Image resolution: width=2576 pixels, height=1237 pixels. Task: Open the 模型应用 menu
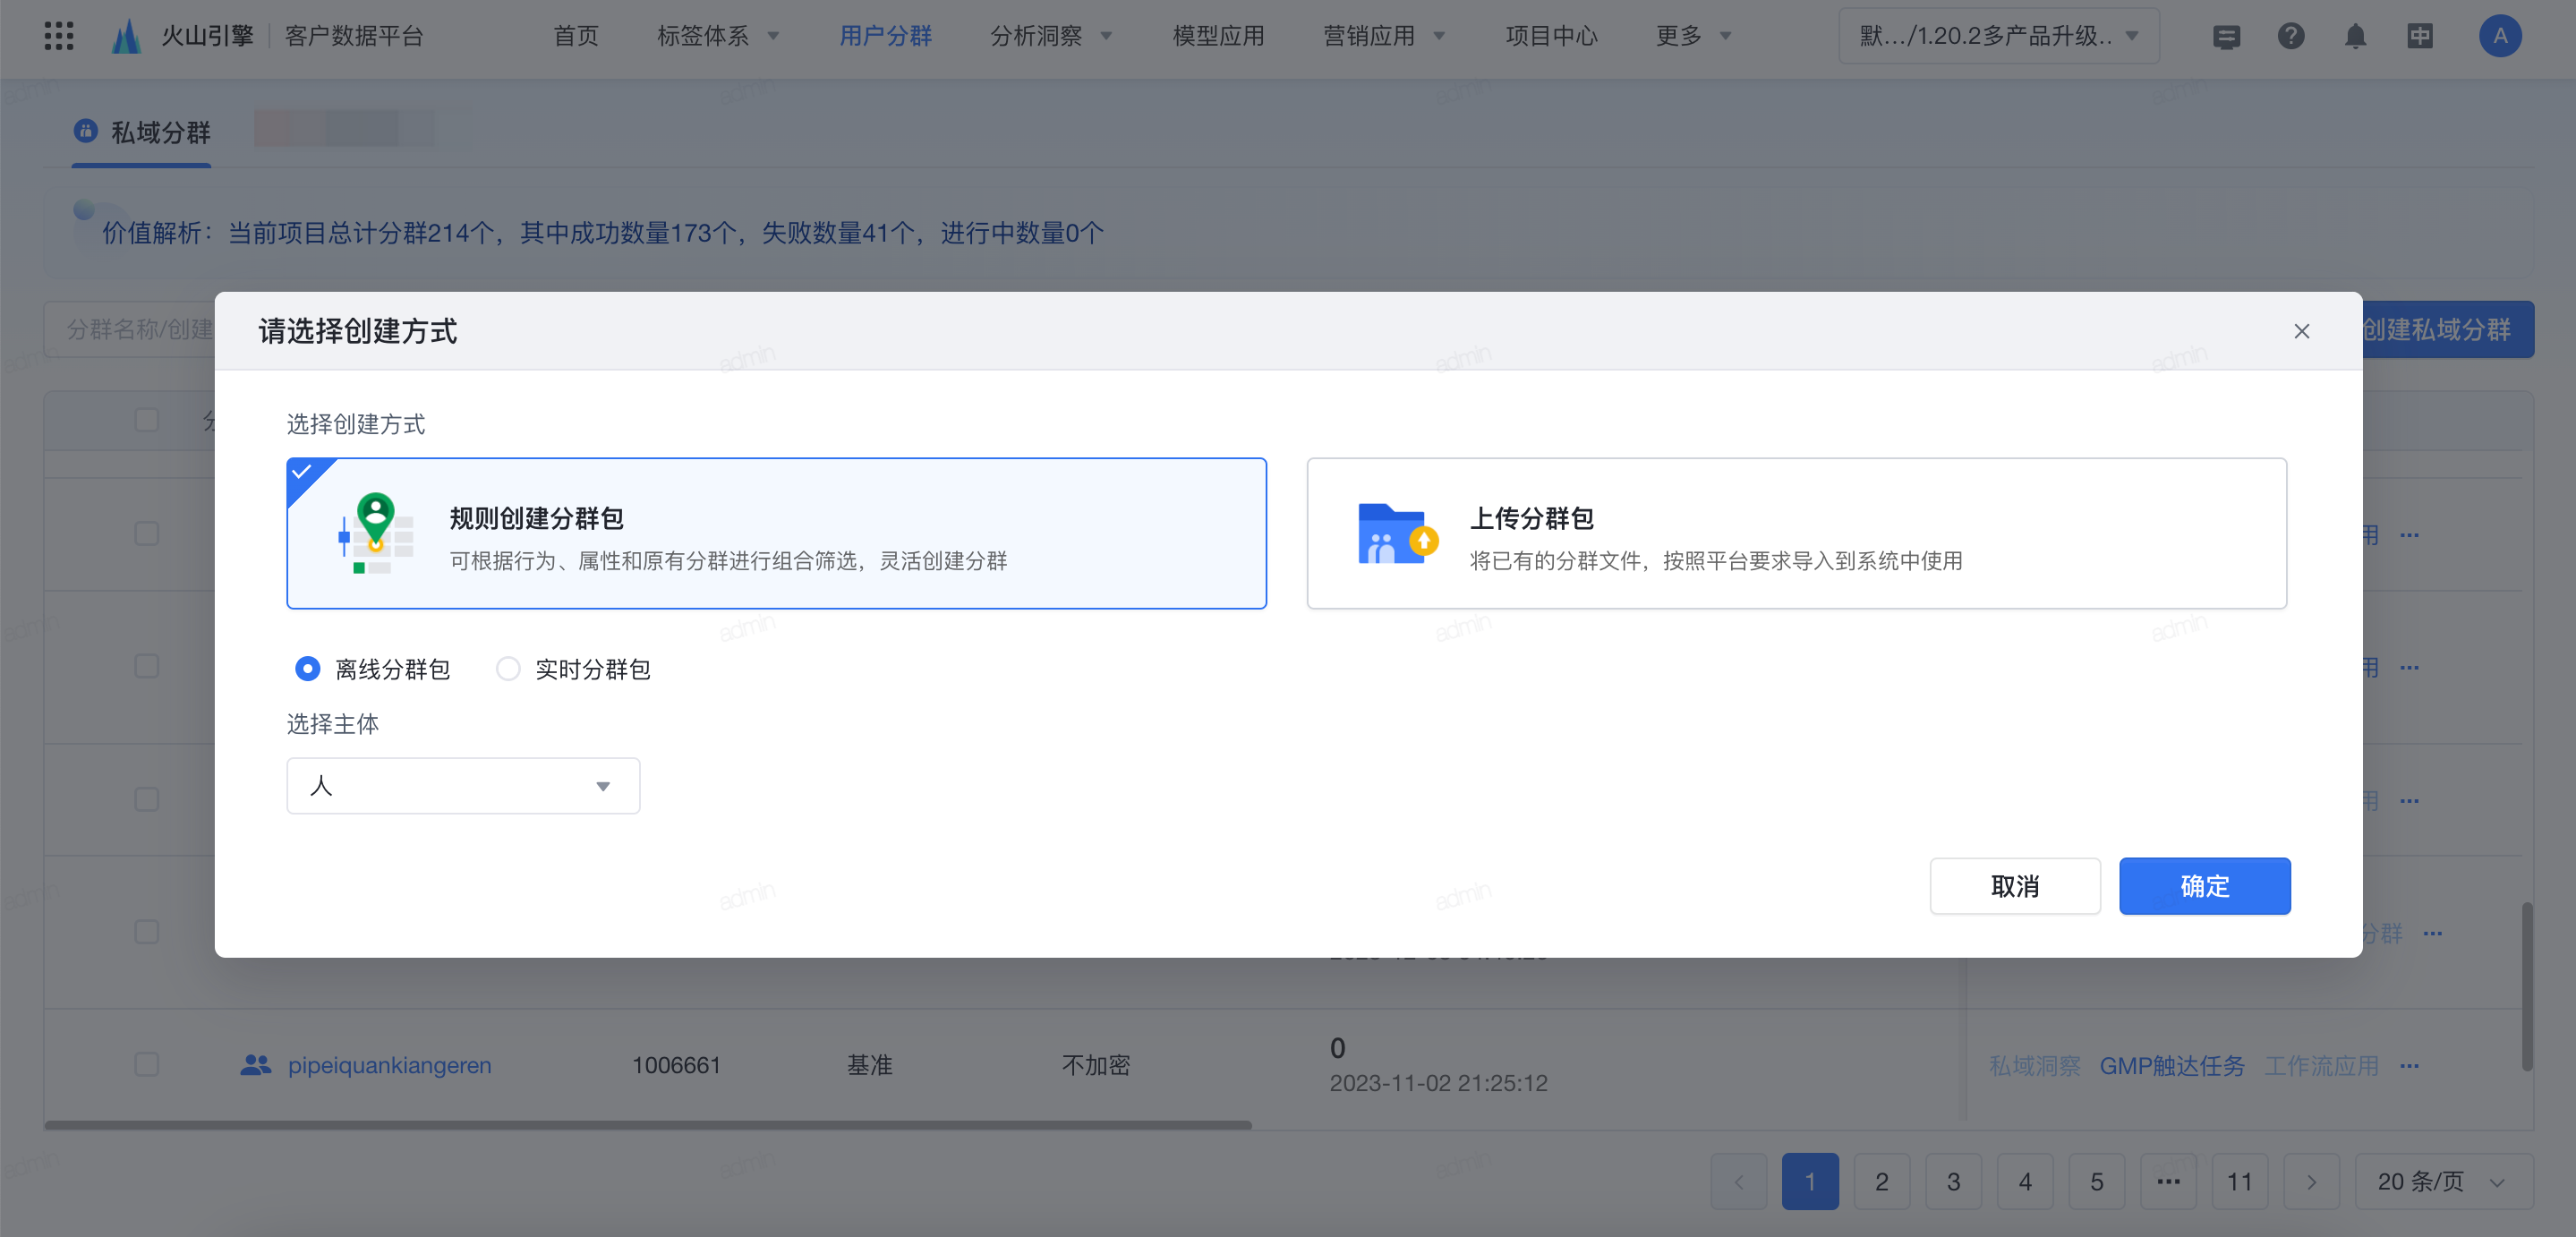(1218, 37)
